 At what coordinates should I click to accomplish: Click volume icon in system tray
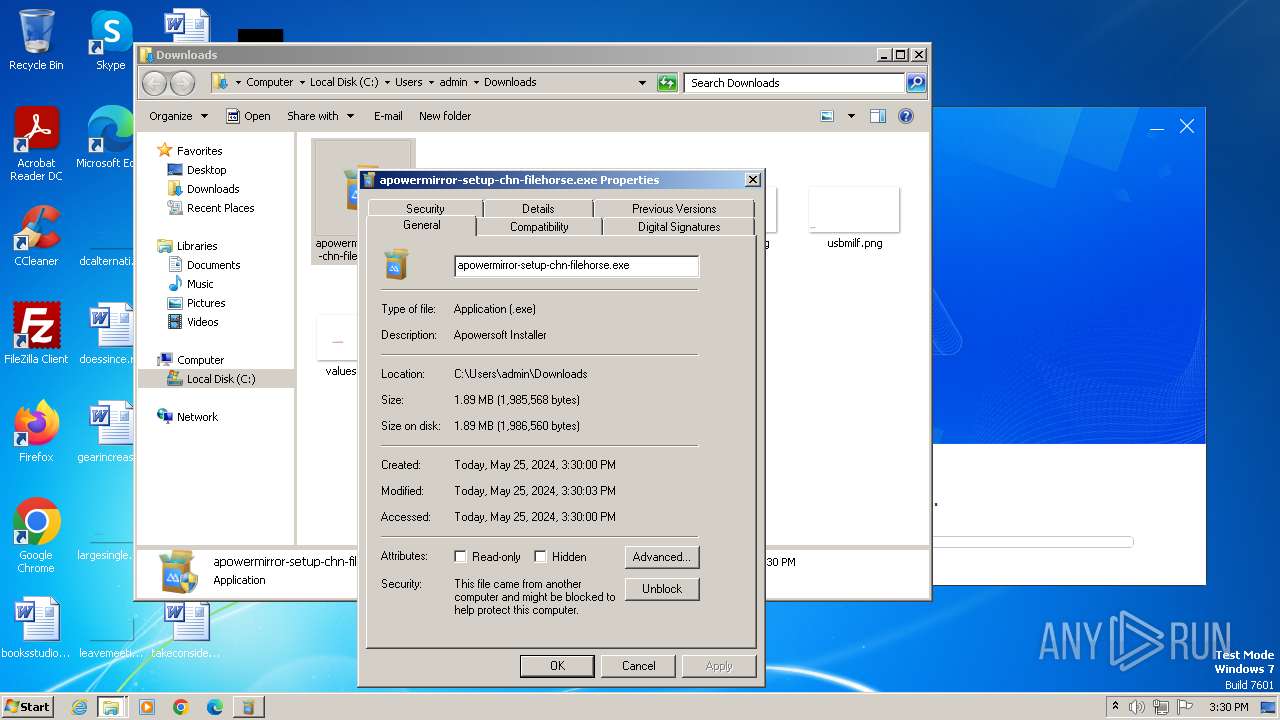pyautogui.click(x=1137, y=707)
